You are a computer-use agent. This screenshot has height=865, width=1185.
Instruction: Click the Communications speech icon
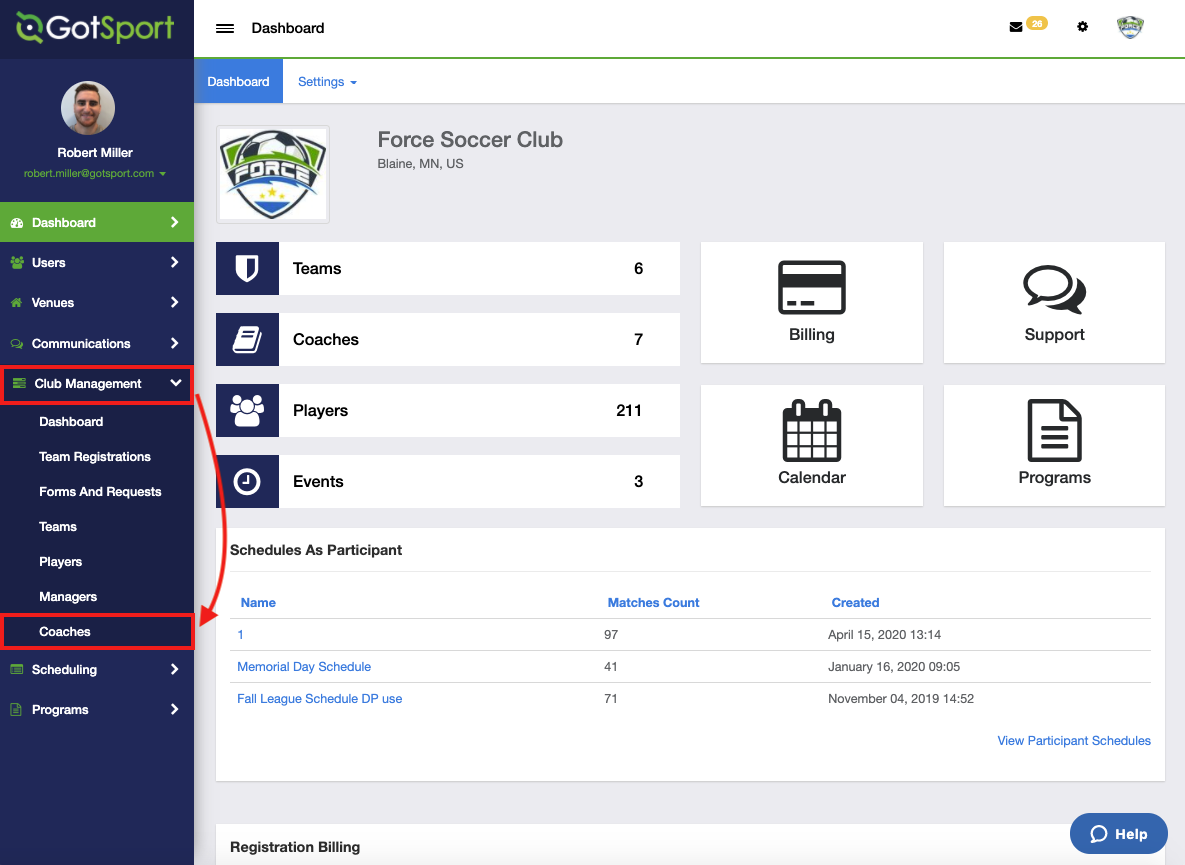point(17,344)
